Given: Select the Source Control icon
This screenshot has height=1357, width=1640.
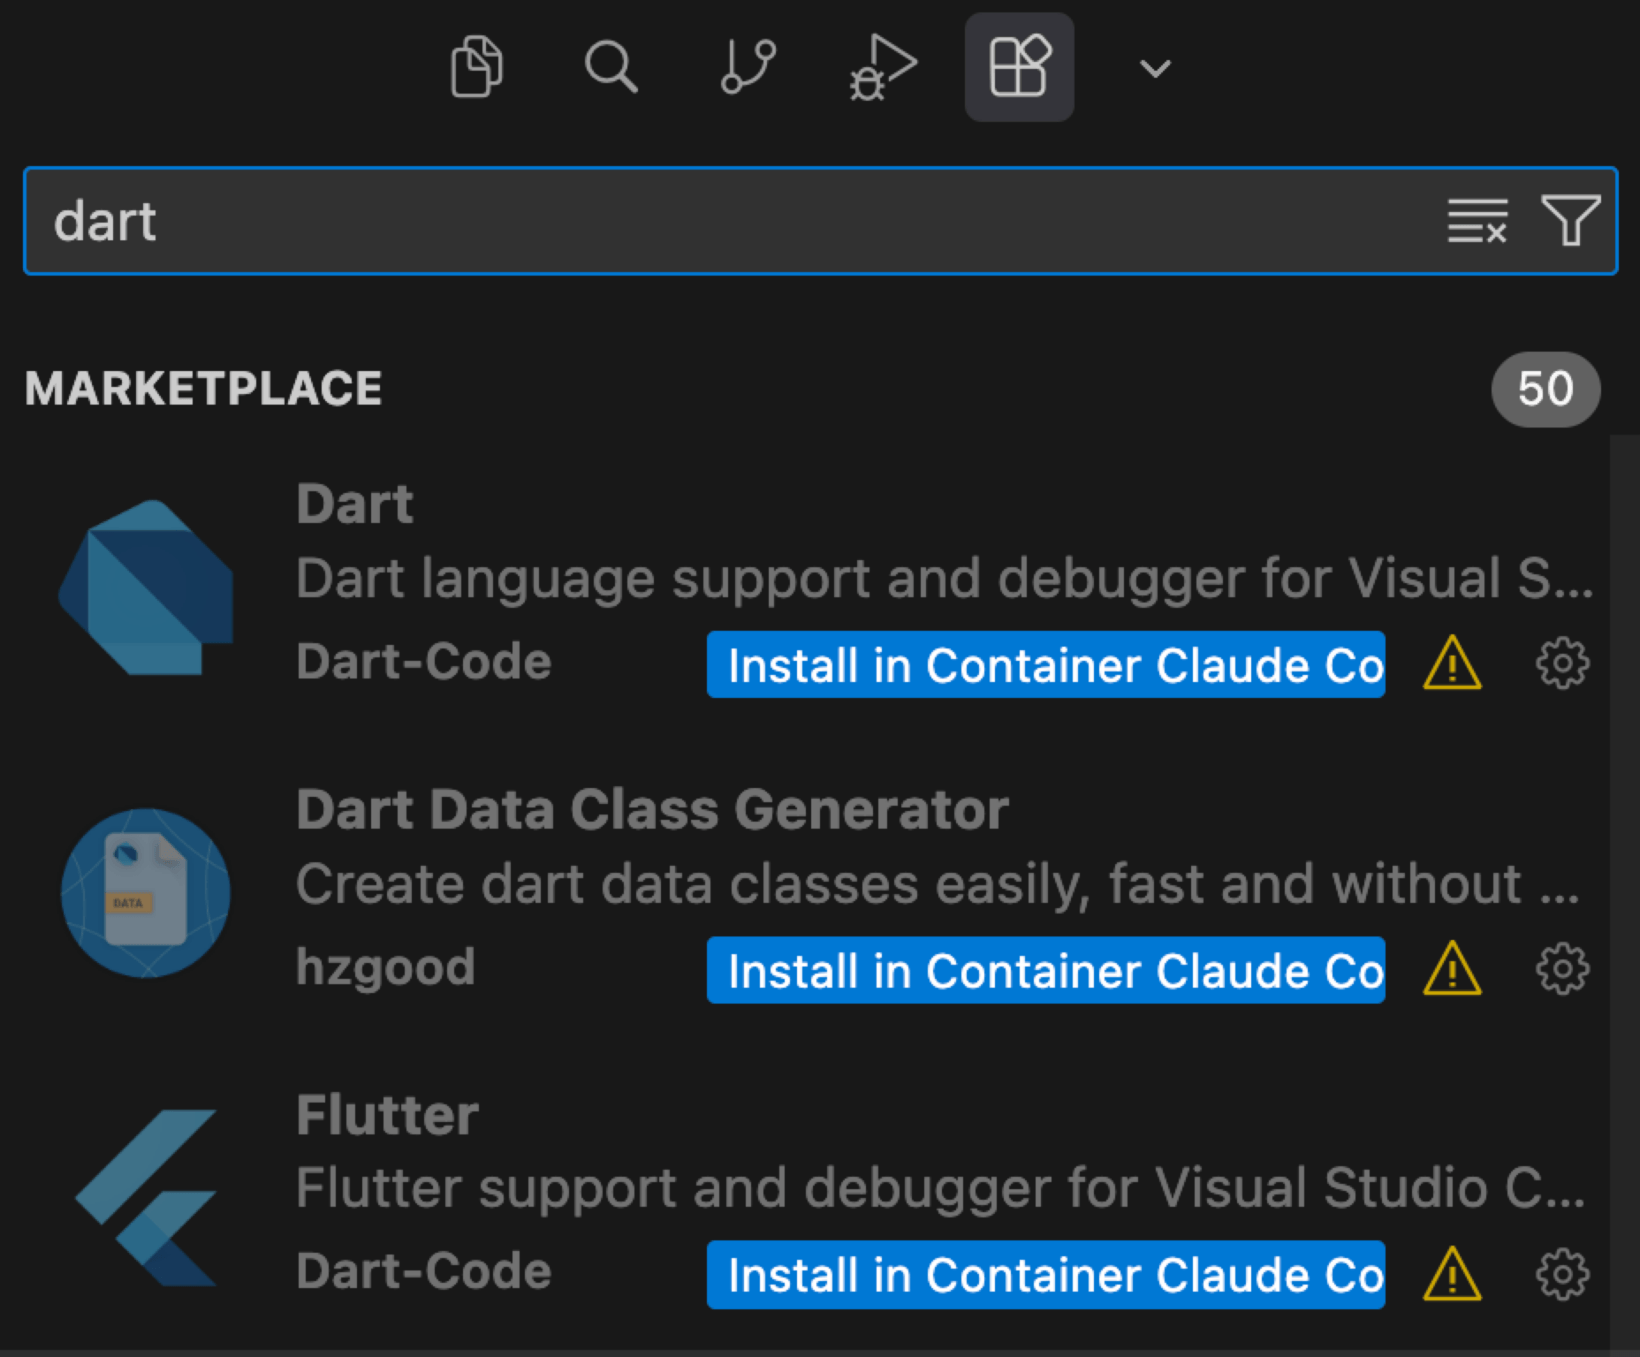Looking at the screenshot, I should (x=748, y=67).
